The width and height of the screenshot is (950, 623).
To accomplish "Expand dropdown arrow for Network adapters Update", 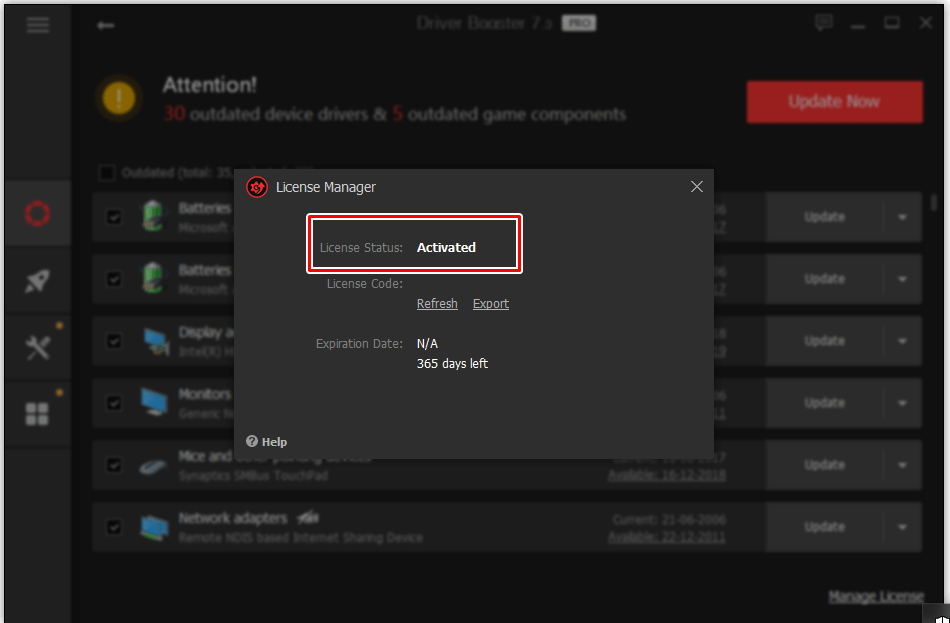I will [x=902, y=527].
